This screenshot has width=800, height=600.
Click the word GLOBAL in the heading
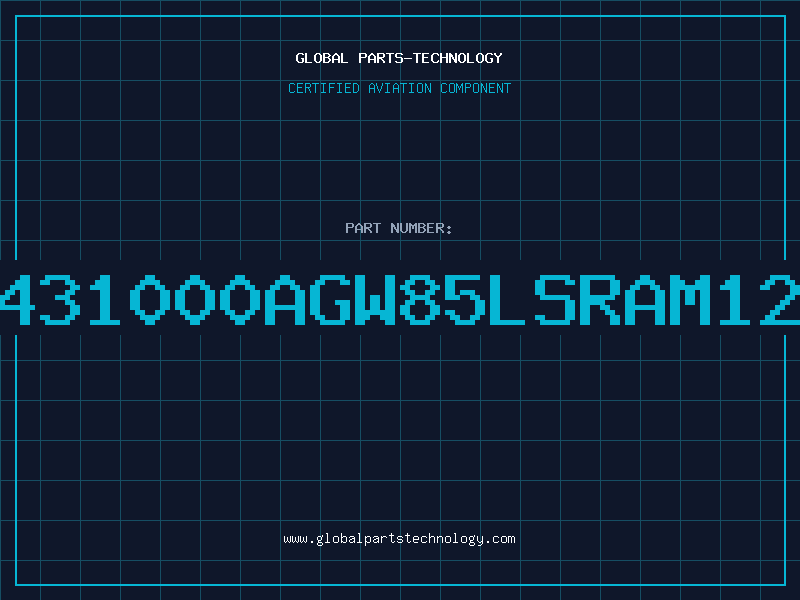[x=322, y=58]
